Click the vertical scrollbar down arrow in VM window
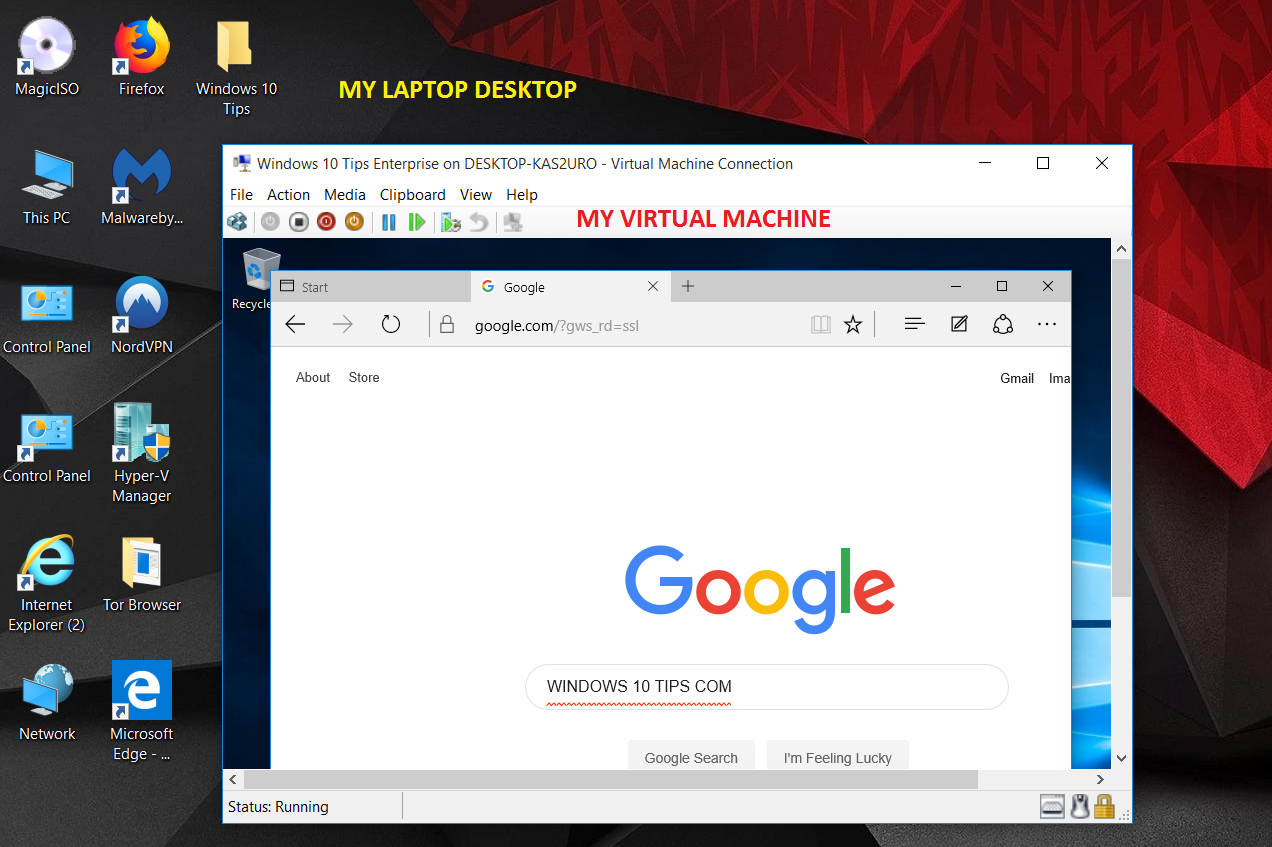Screen dimensions: 1272x847 (1122, 759)
